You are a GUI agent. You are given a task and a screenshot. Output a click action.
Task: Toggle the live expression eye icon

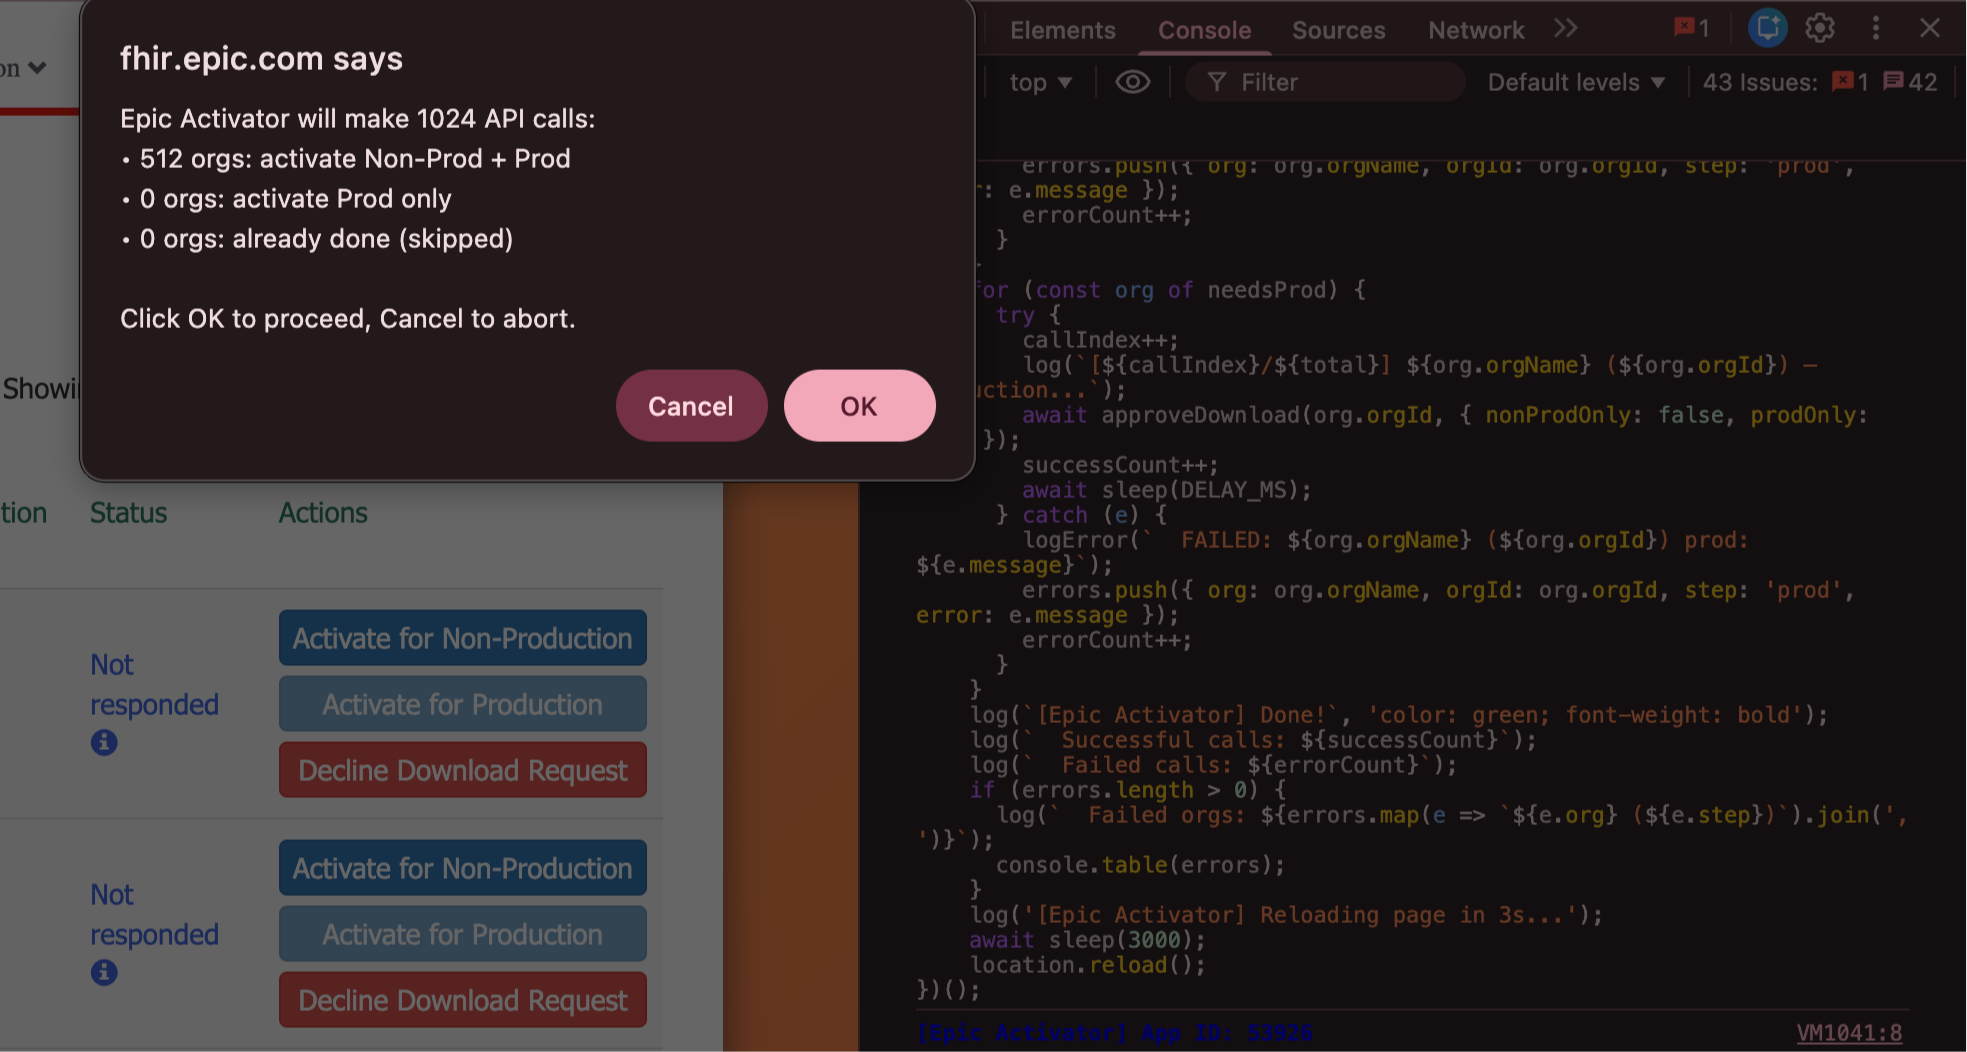1132,82
